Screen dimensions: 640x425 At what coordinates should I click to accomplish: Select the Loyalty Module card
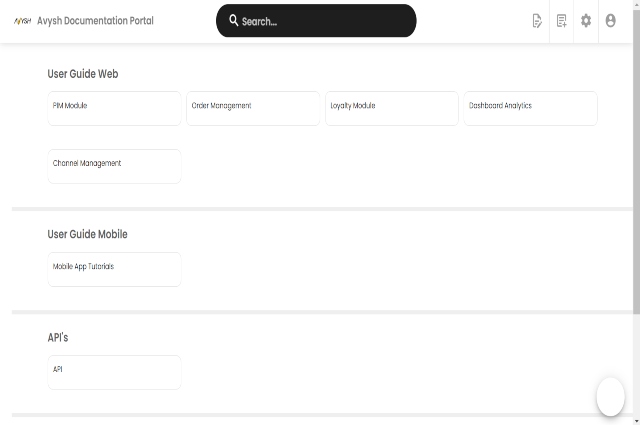(391, 108)
